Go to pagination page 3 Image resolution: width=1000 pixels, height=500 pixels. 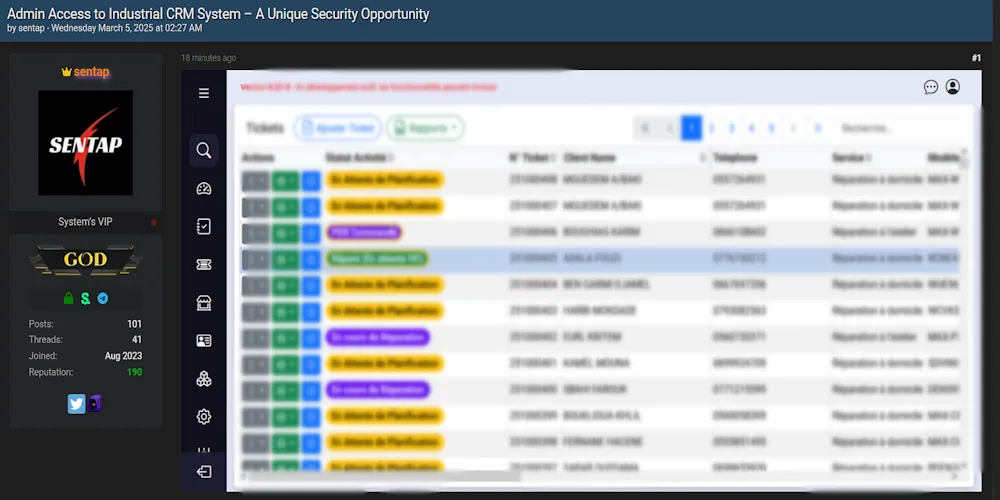(732, 128)
